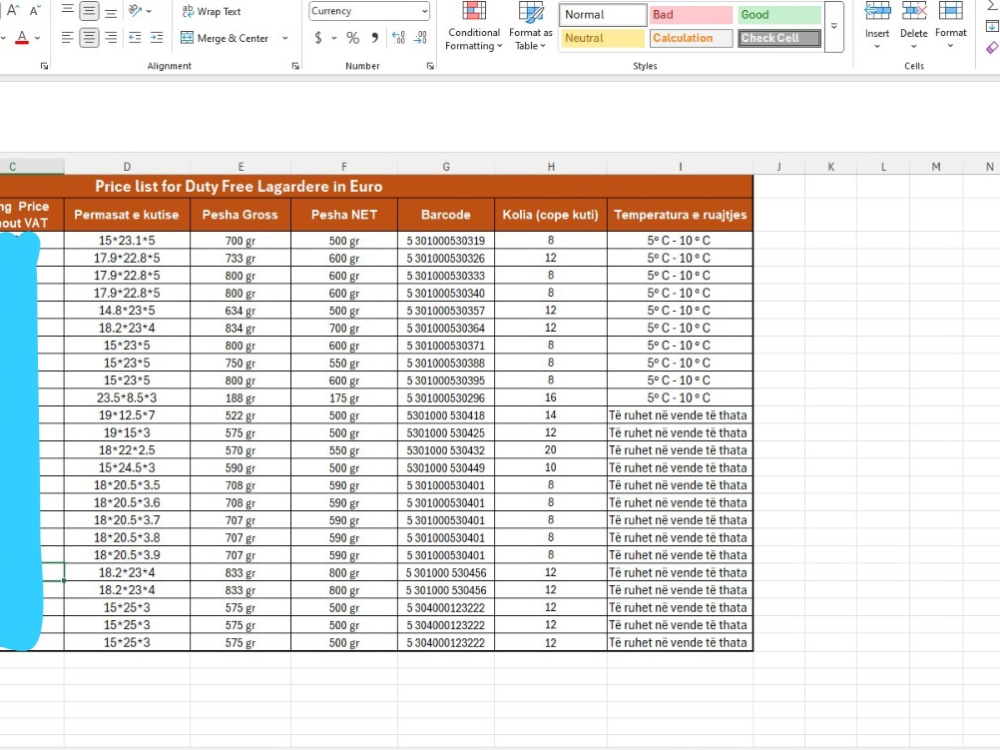
Task: Click the Orientation text angle icon
Action: (x=135, y=11)
